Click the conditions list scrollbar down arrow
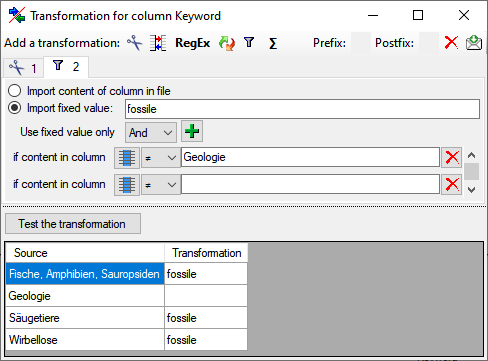The width and height of the screenshot is (488, 361). 471,190
